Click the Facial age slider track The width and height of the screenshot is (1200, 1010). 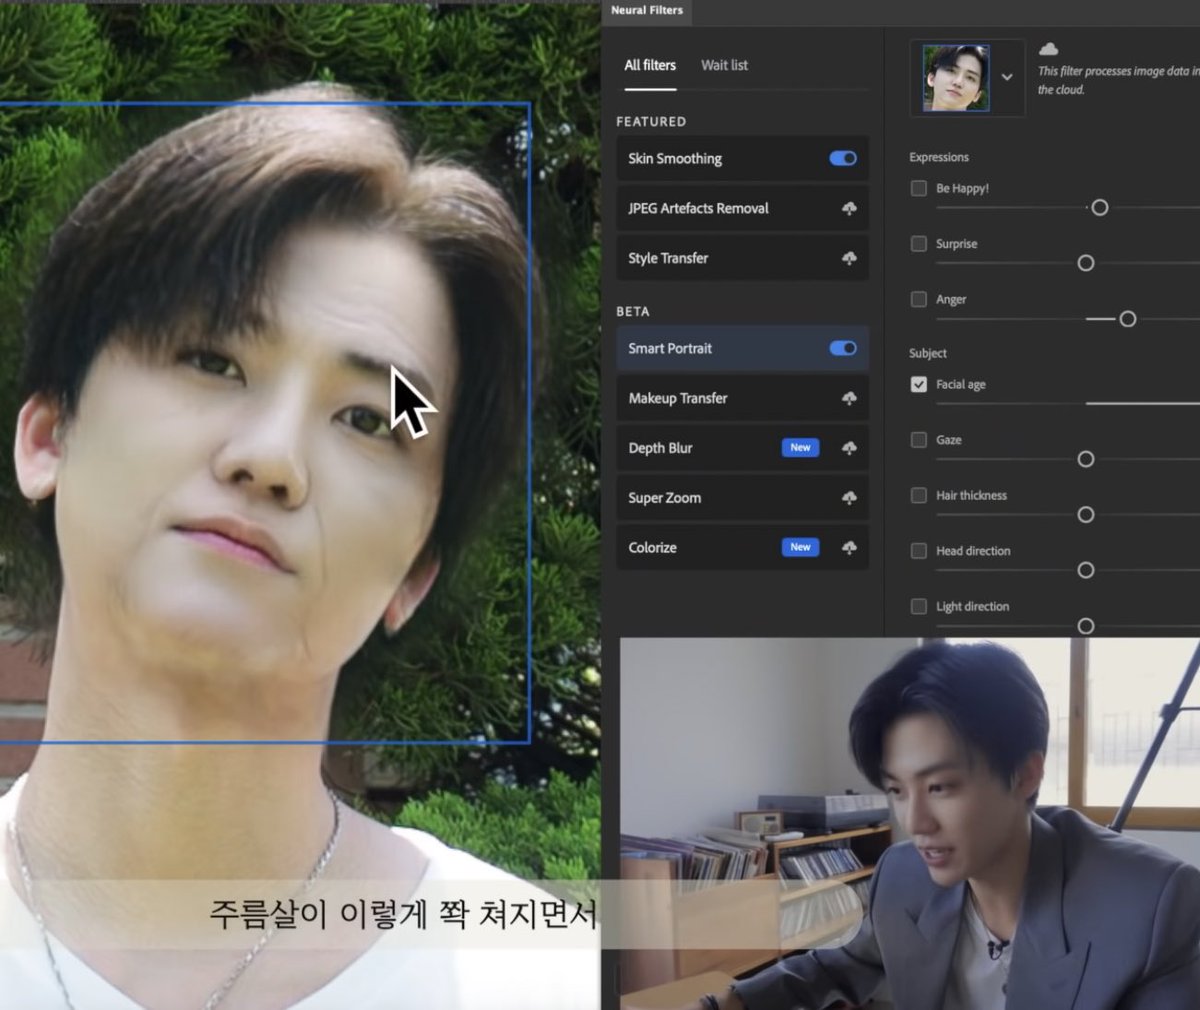[1068, 404]
